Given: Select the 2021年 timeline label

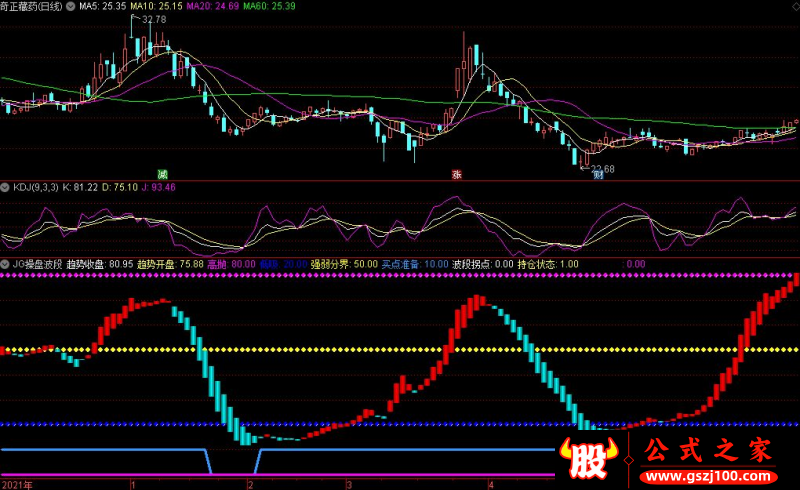Looking at the screenshot, I should (x=17, y=484).
